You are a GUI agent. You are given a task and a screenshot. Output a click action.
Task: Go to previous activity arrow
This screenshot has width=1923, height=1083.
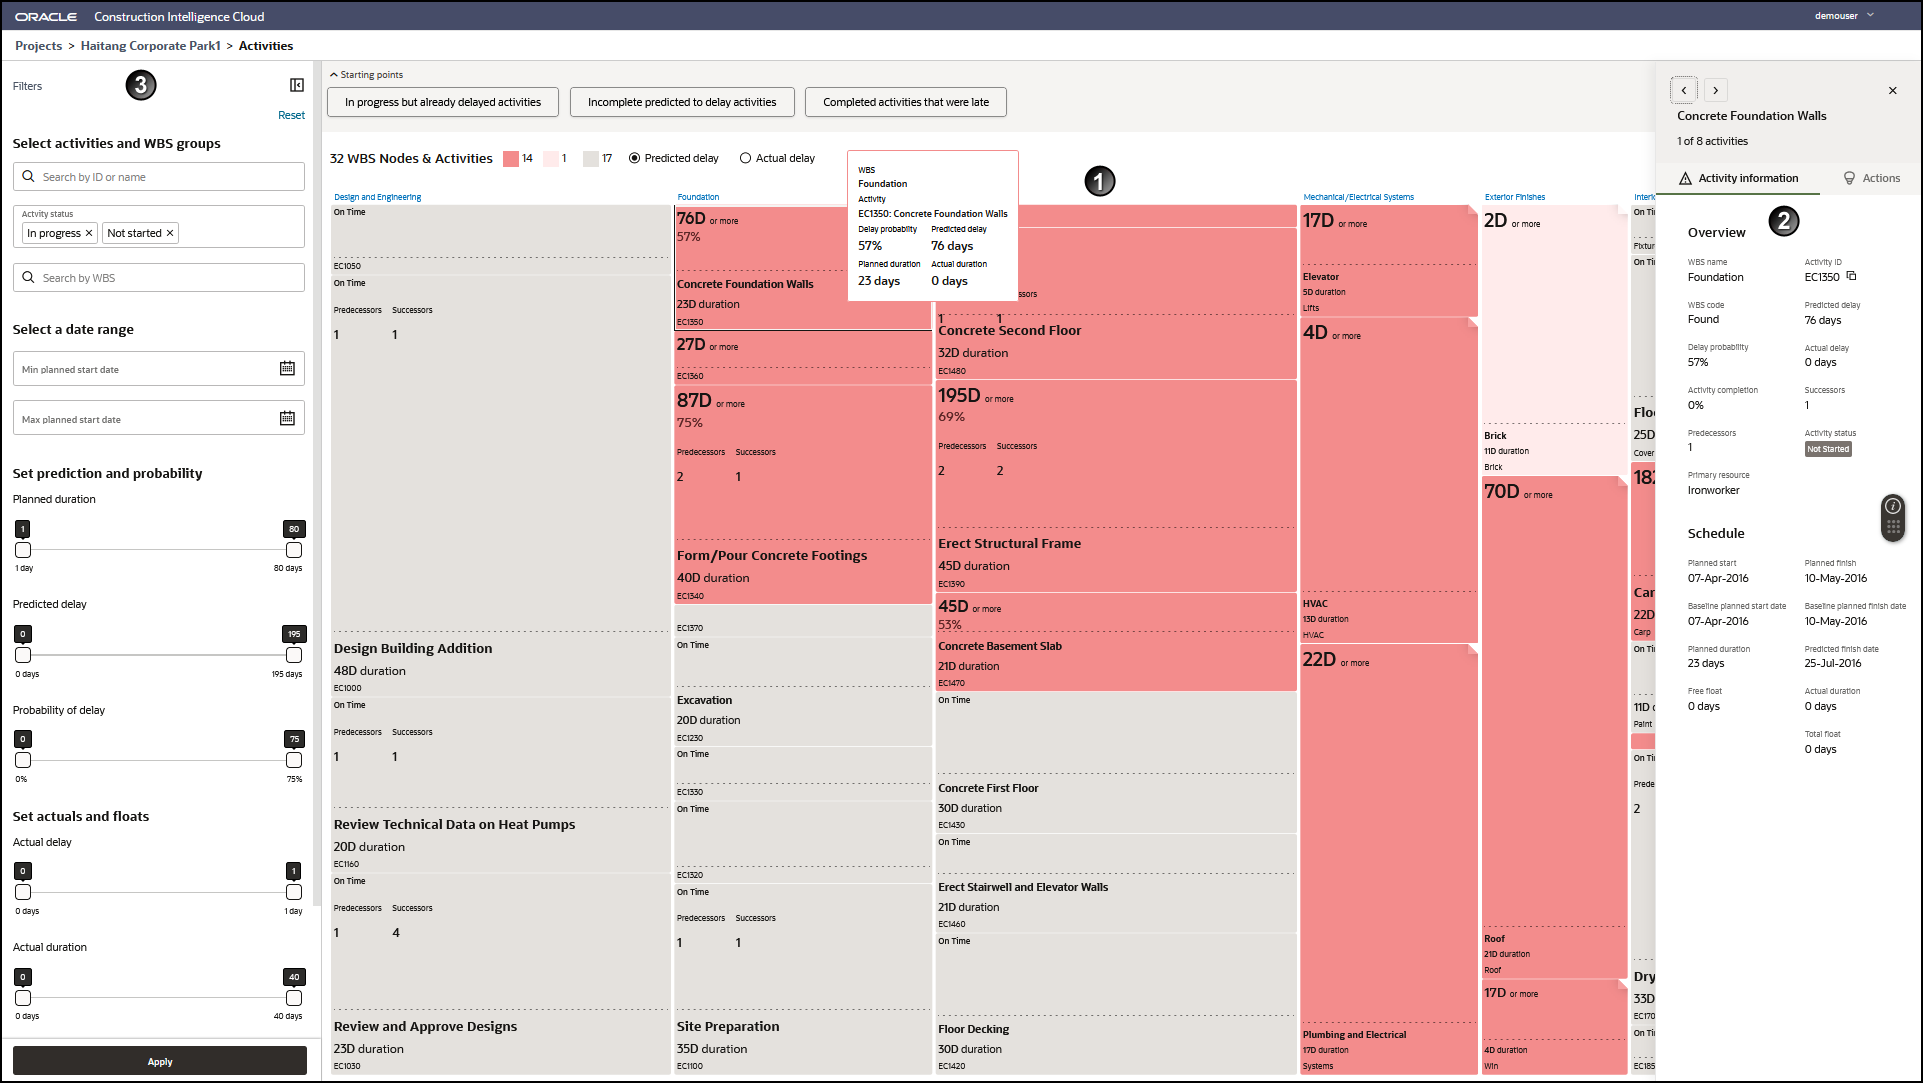[x=1684, y=90]
